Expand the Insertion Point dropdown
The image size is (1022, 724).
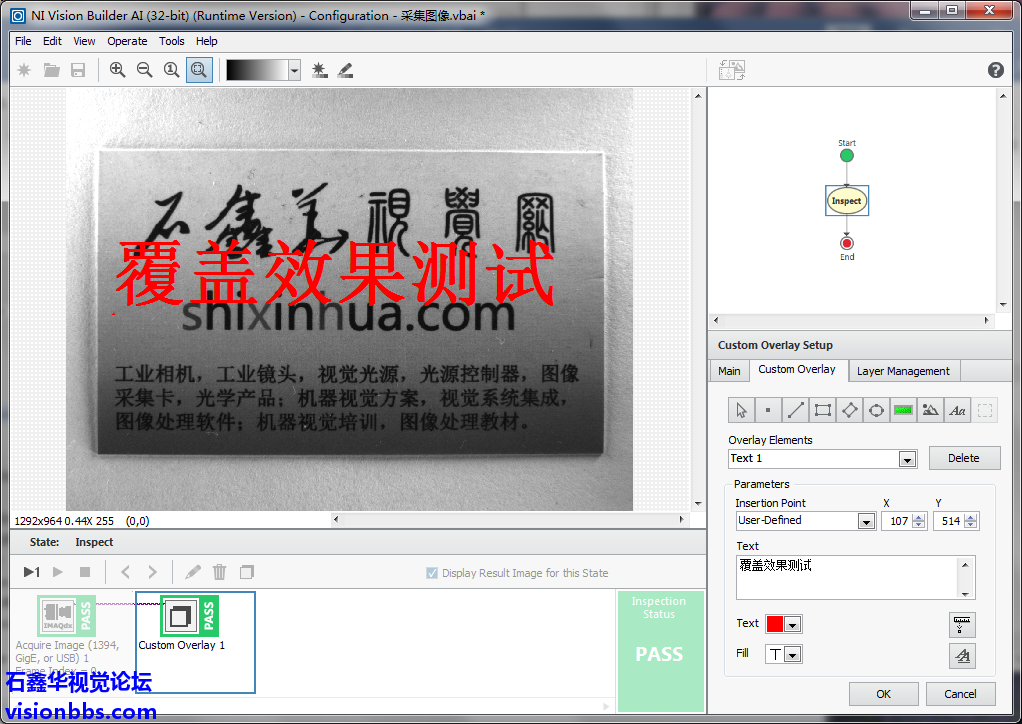click(x=866, y=521)
